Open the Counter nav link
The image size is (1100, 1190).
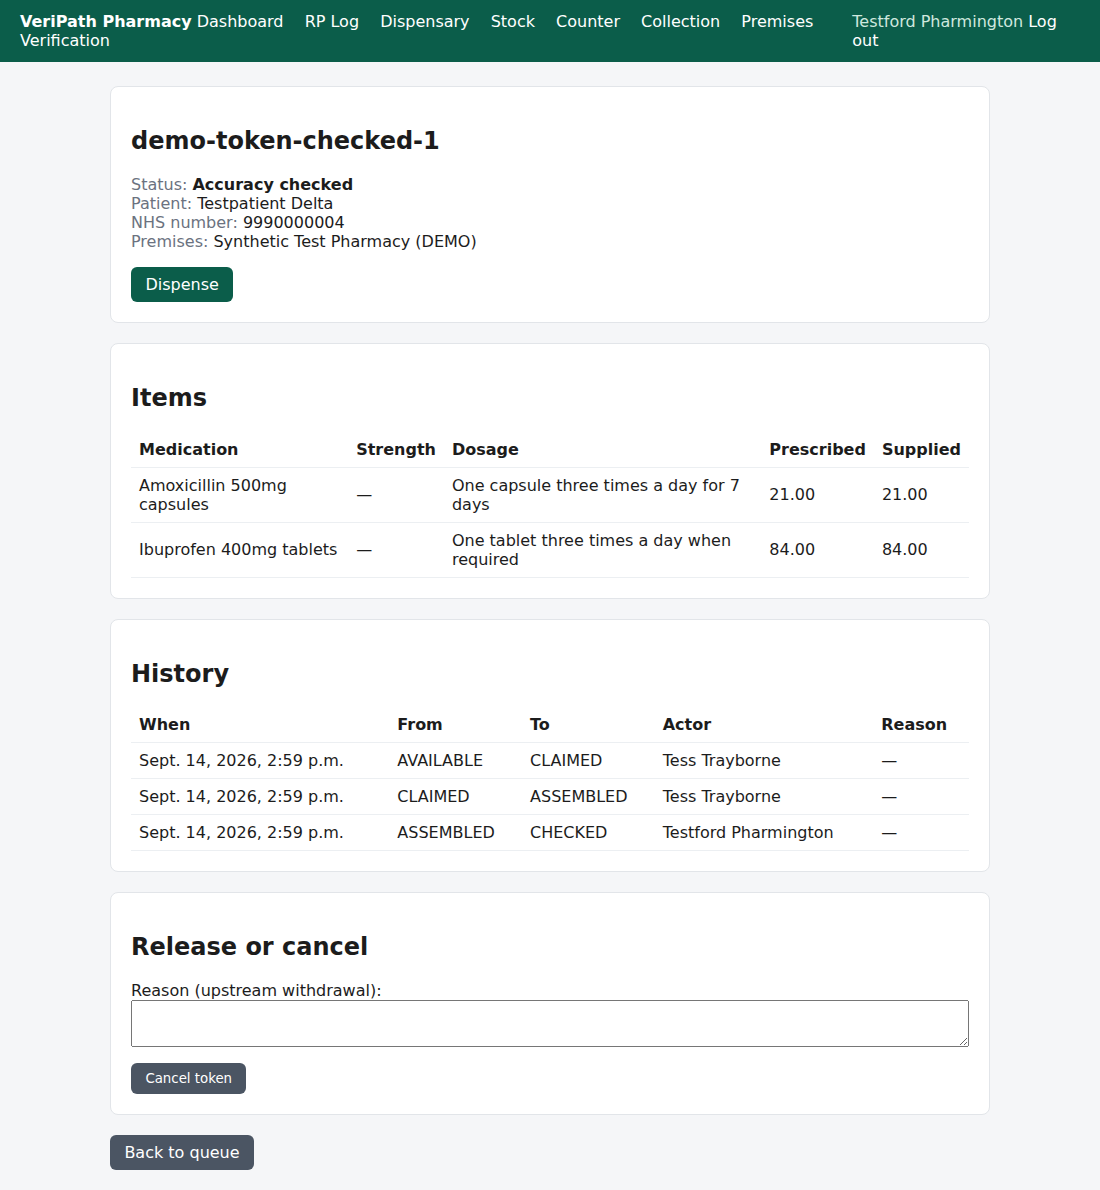click(x=588, y=21)
